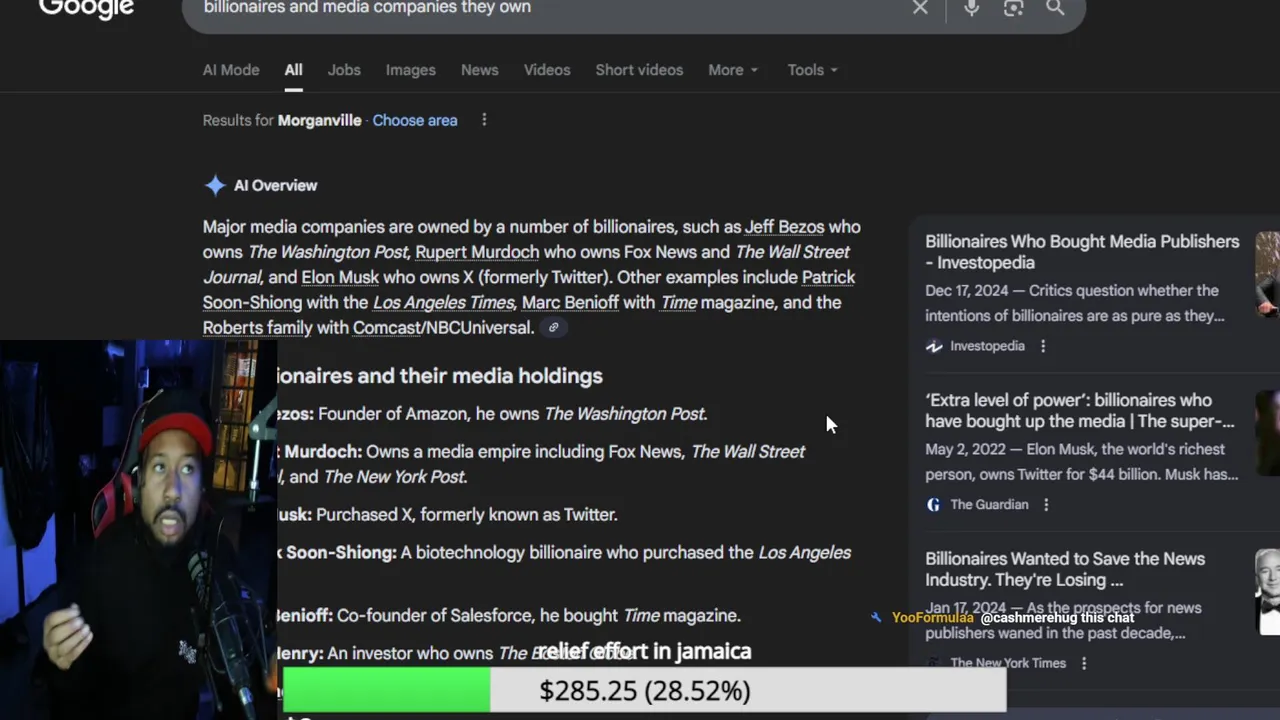Viewport: 1280px width, 720px height.
Task: Click the Choose area link
Action: [x=415, y=120]
